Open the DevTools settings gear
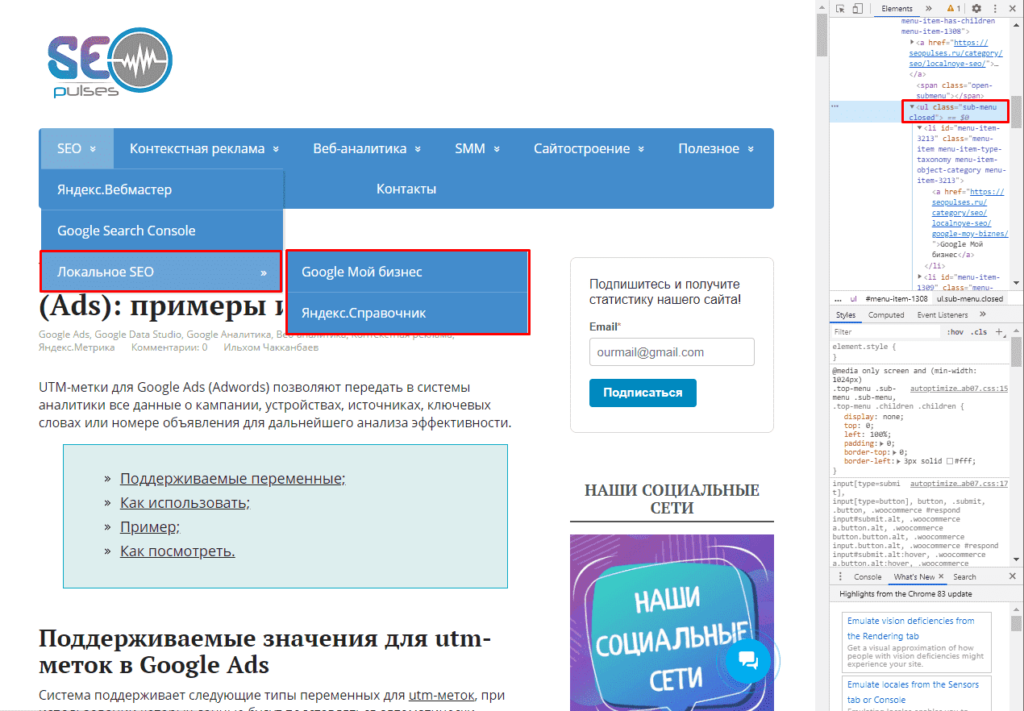The height and width of the screenshot is (711, 1024). pos(976,8)
